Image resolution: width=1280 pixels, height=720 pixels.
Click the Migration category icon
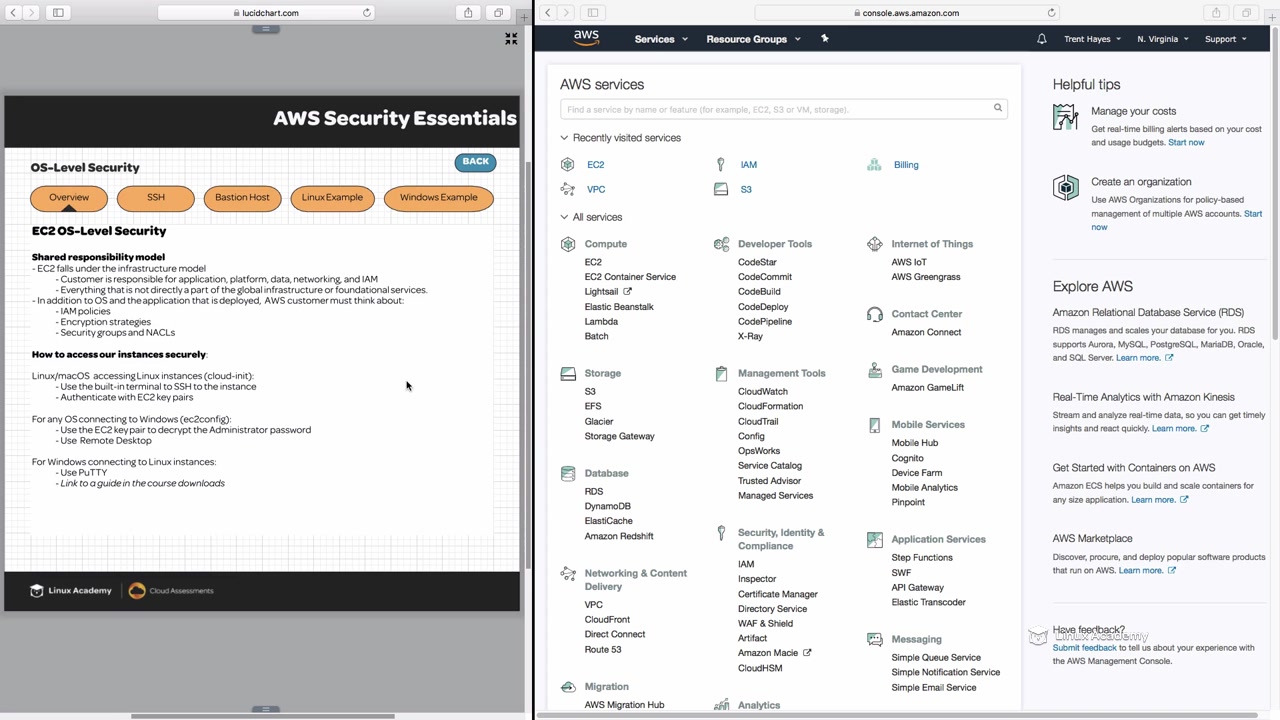pos(568,687)
